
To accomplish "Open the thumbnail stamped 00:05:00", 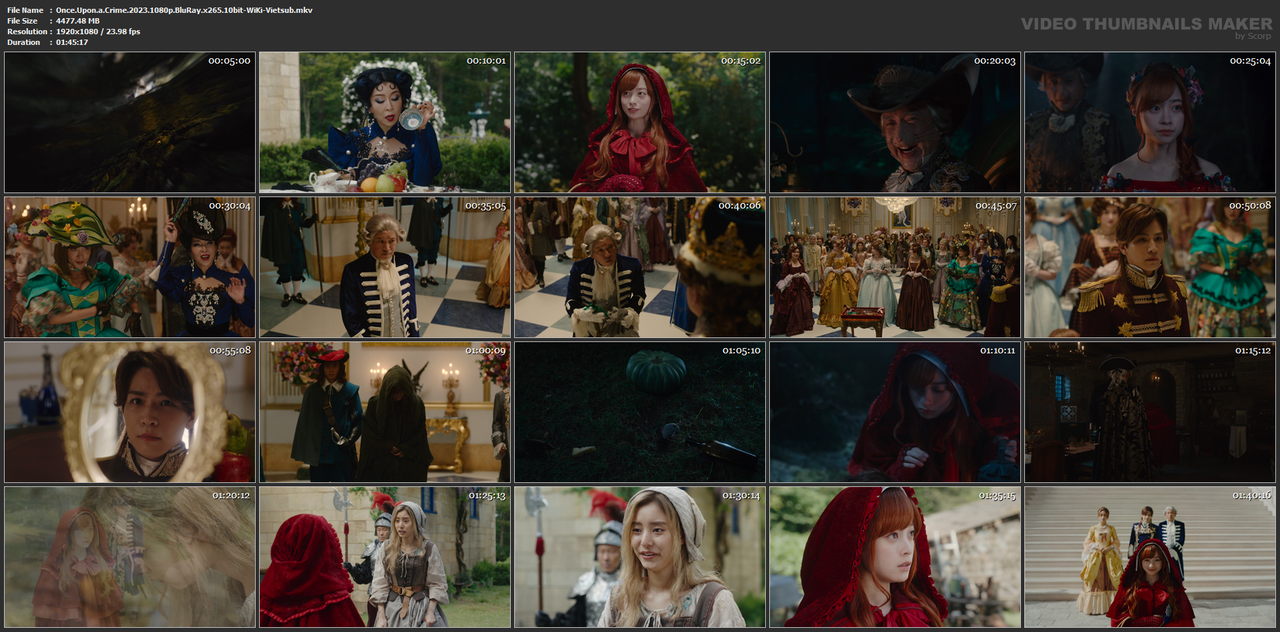I will click(130, 122).
